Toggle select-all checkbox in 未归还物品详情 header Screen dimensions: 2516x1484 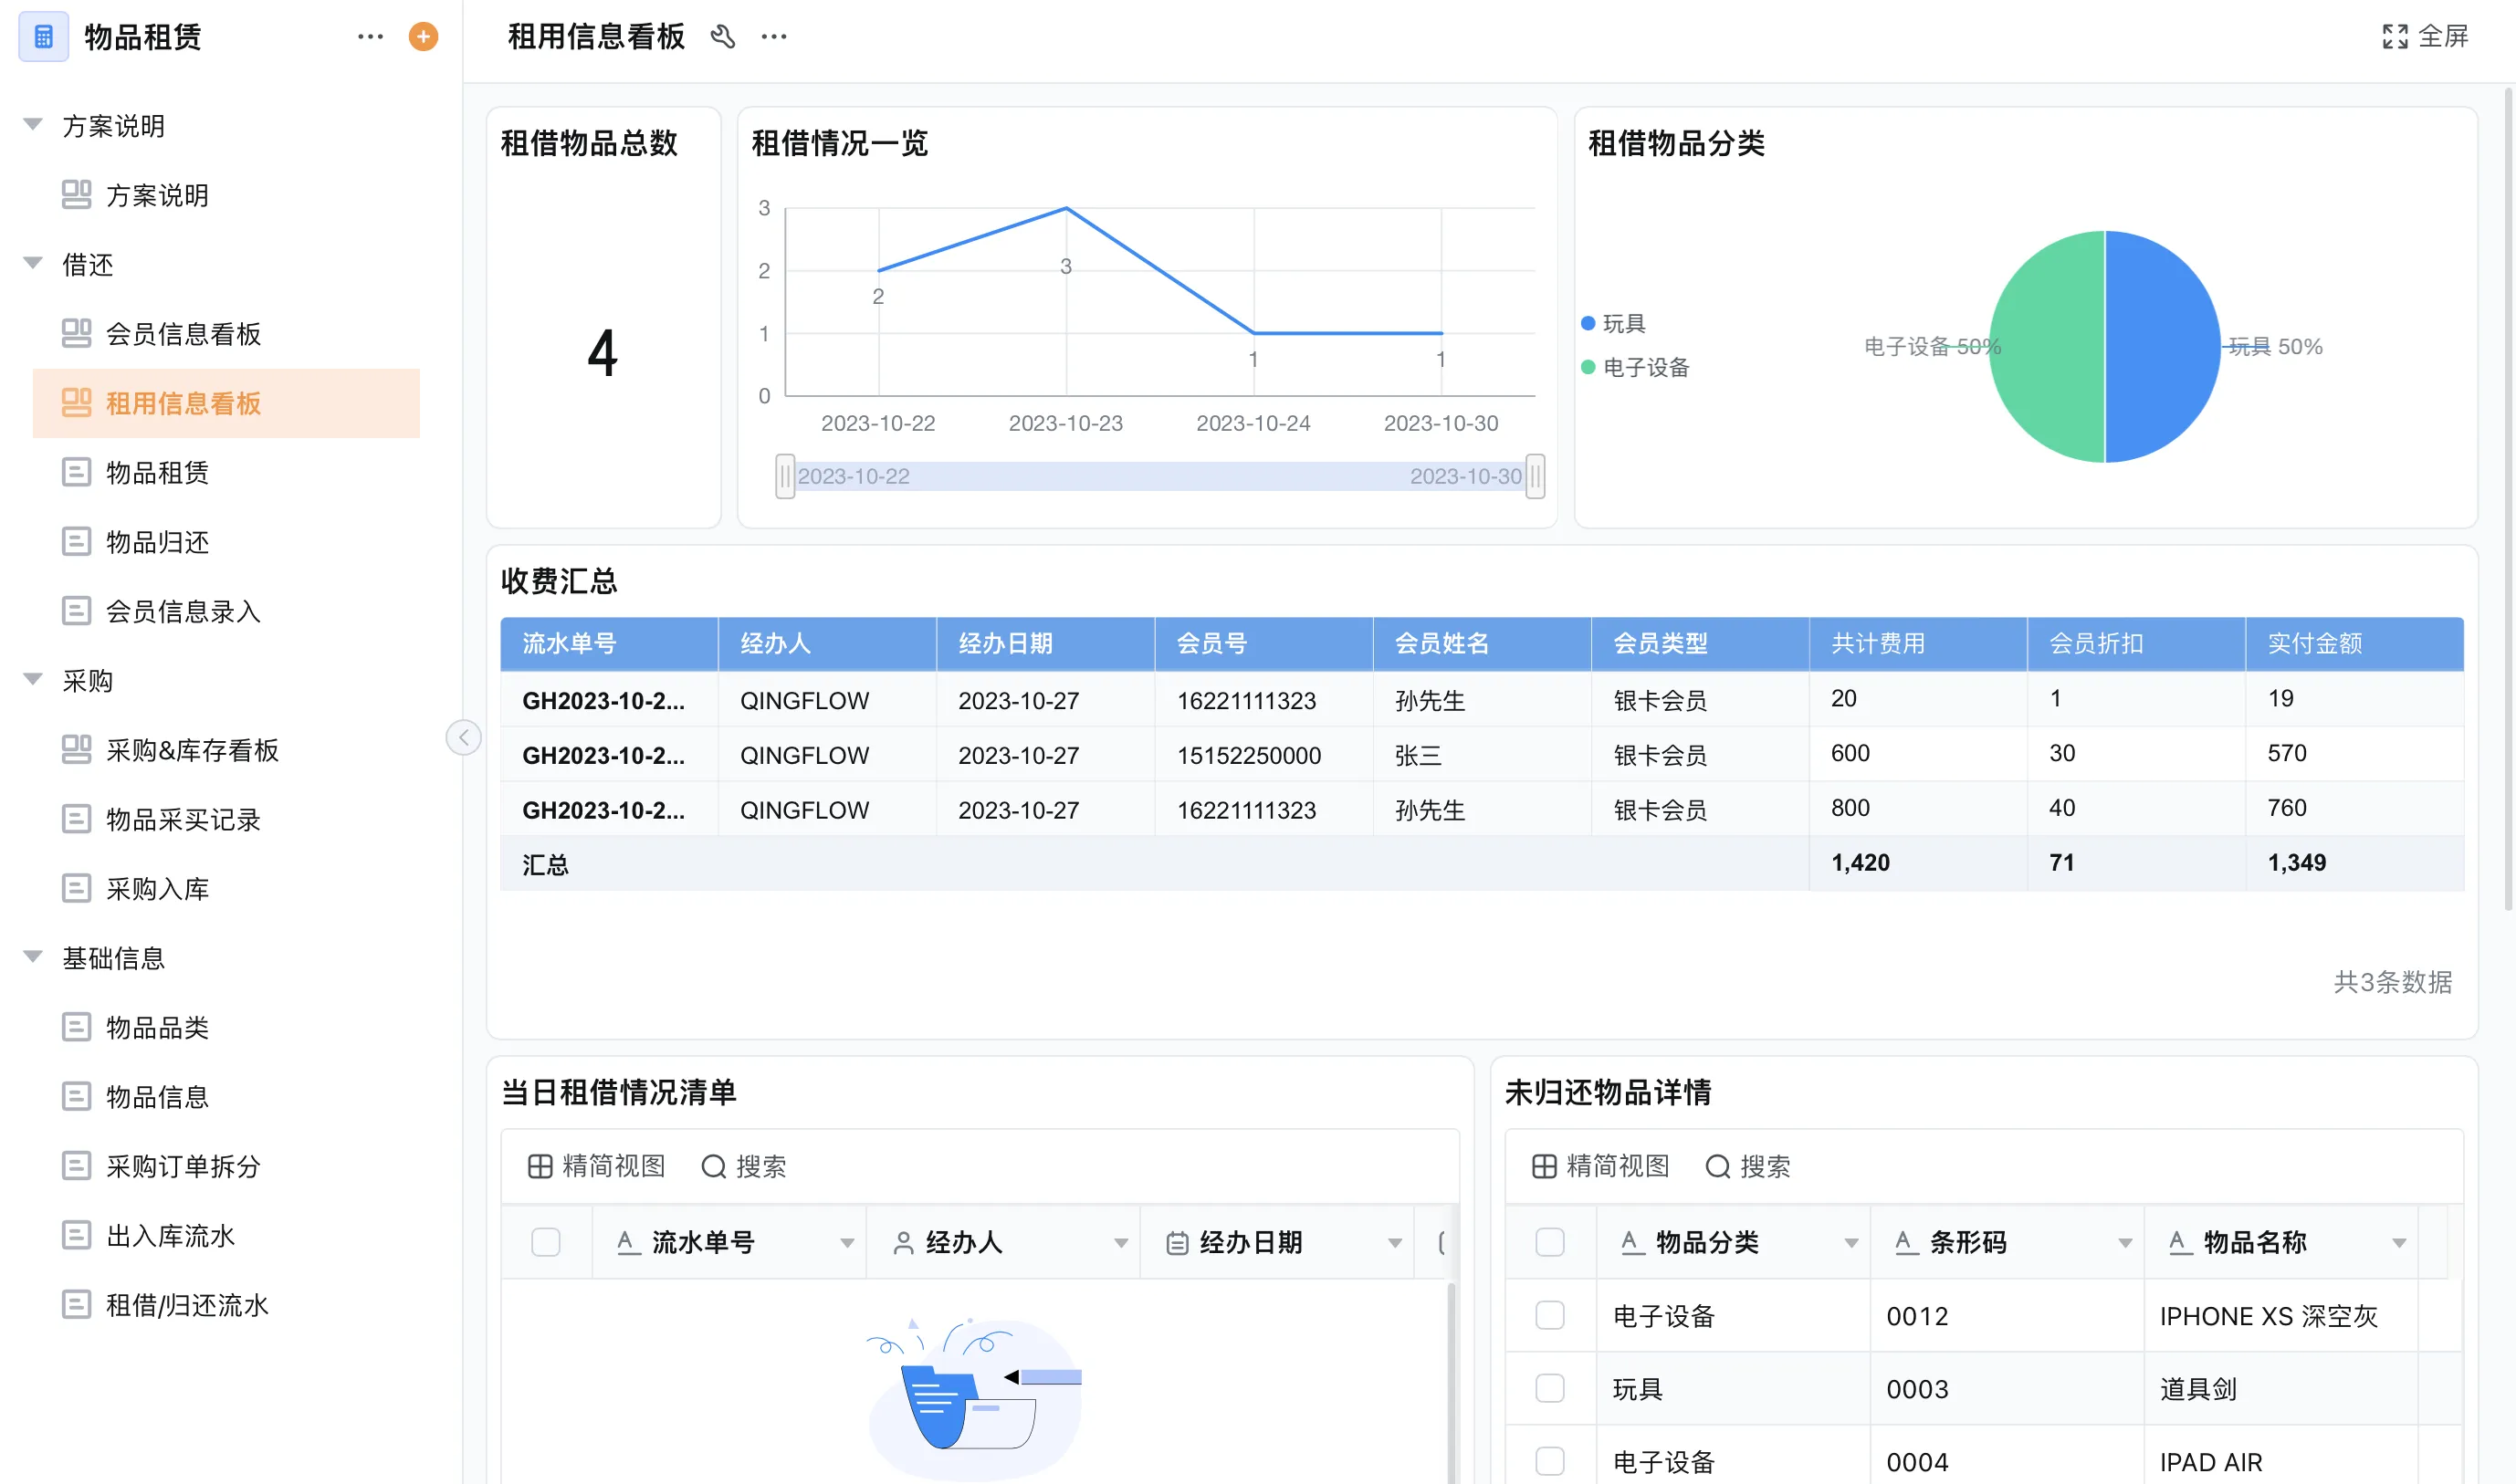(1549, 1242)
